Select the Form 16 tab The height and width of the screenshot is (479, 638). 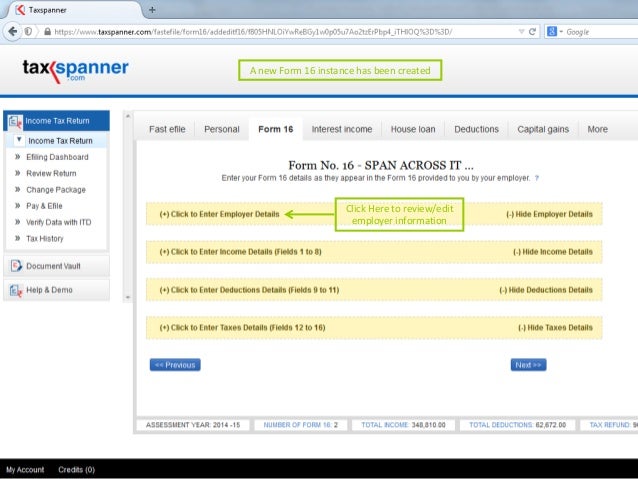275,129
